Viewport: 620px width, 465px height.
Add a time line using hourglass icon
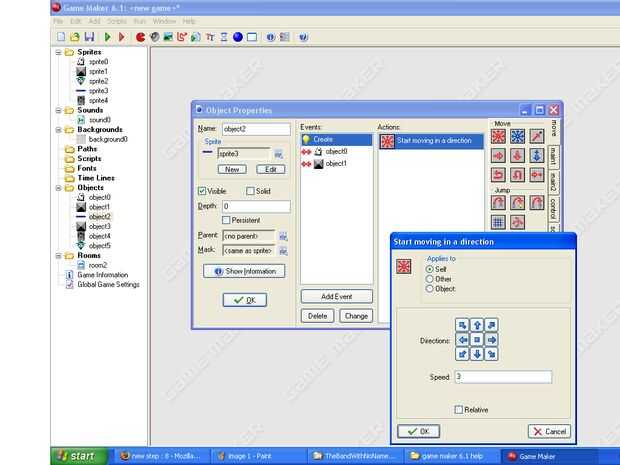click(x=224, y=37)
